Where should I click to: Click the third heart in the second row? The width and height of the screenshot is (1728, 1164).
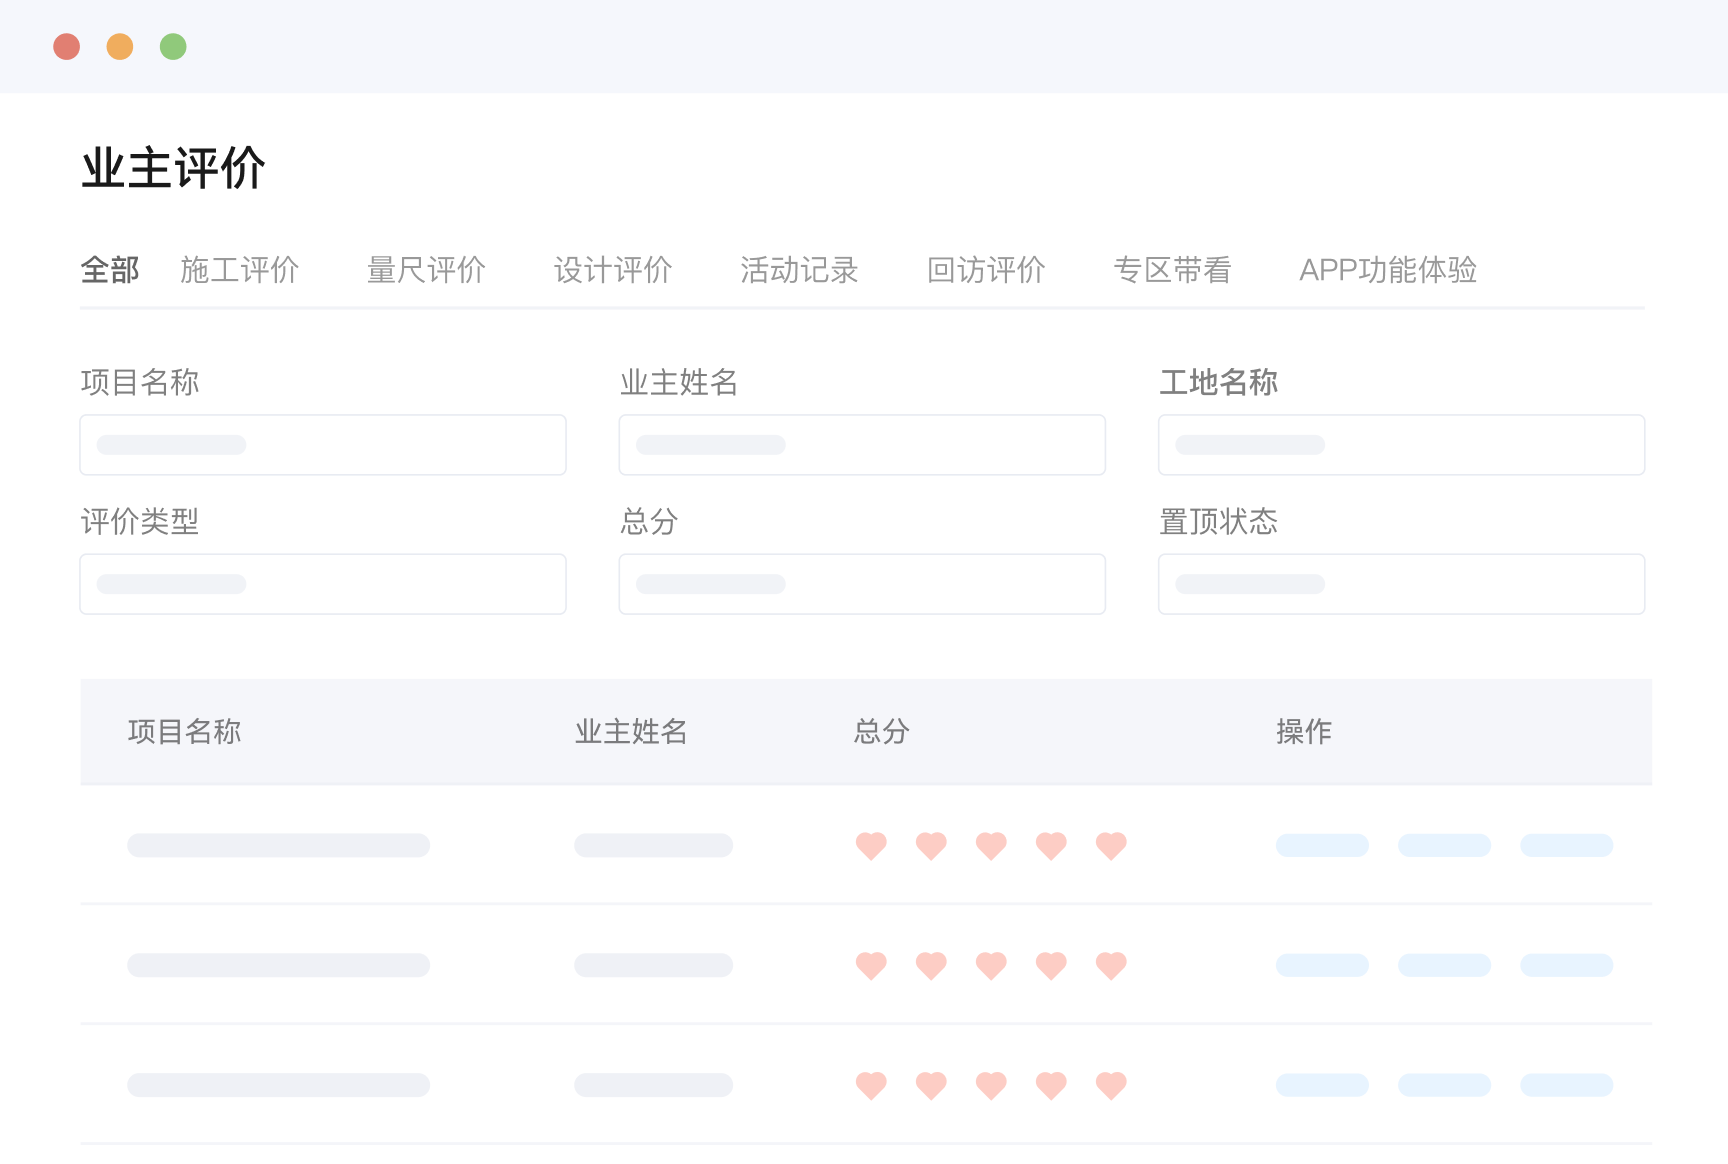[991, 966]
